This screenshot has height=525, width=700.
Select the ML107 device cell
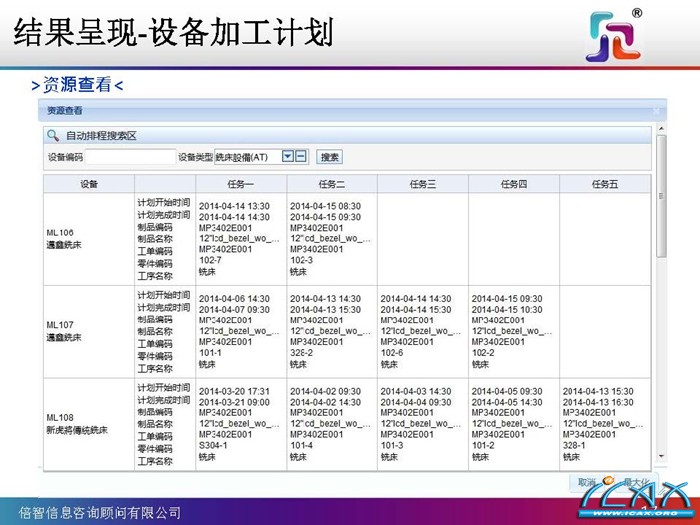[x=89, y=331]
